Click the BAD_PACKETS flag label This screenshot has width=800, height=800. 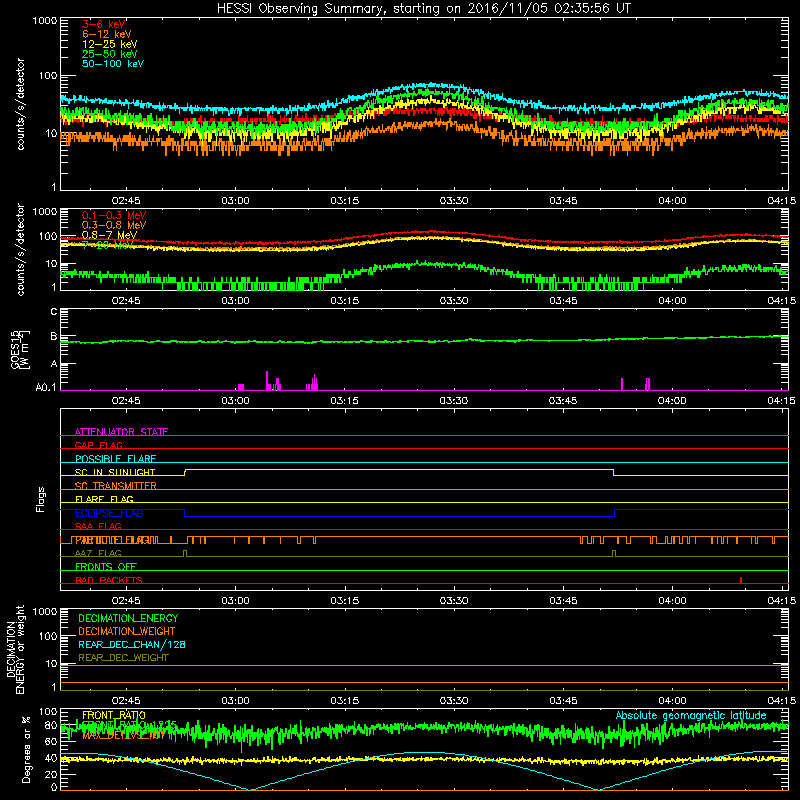[x=109, y=580]
